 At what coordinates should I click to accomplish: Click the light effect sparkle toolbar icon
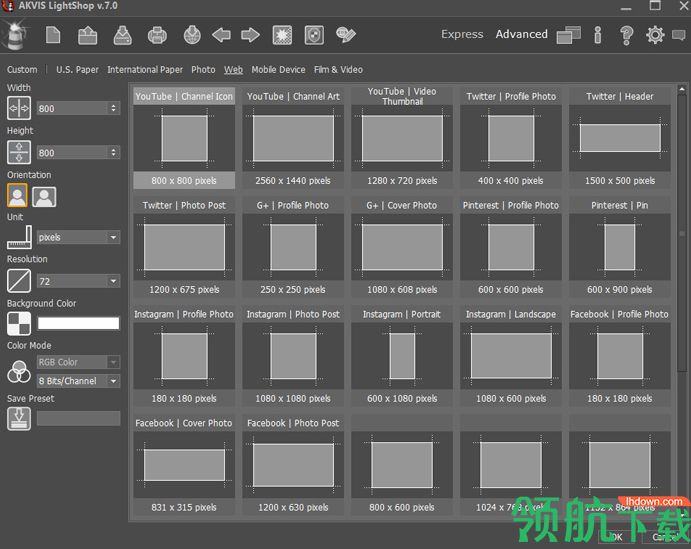click(282, 35)
